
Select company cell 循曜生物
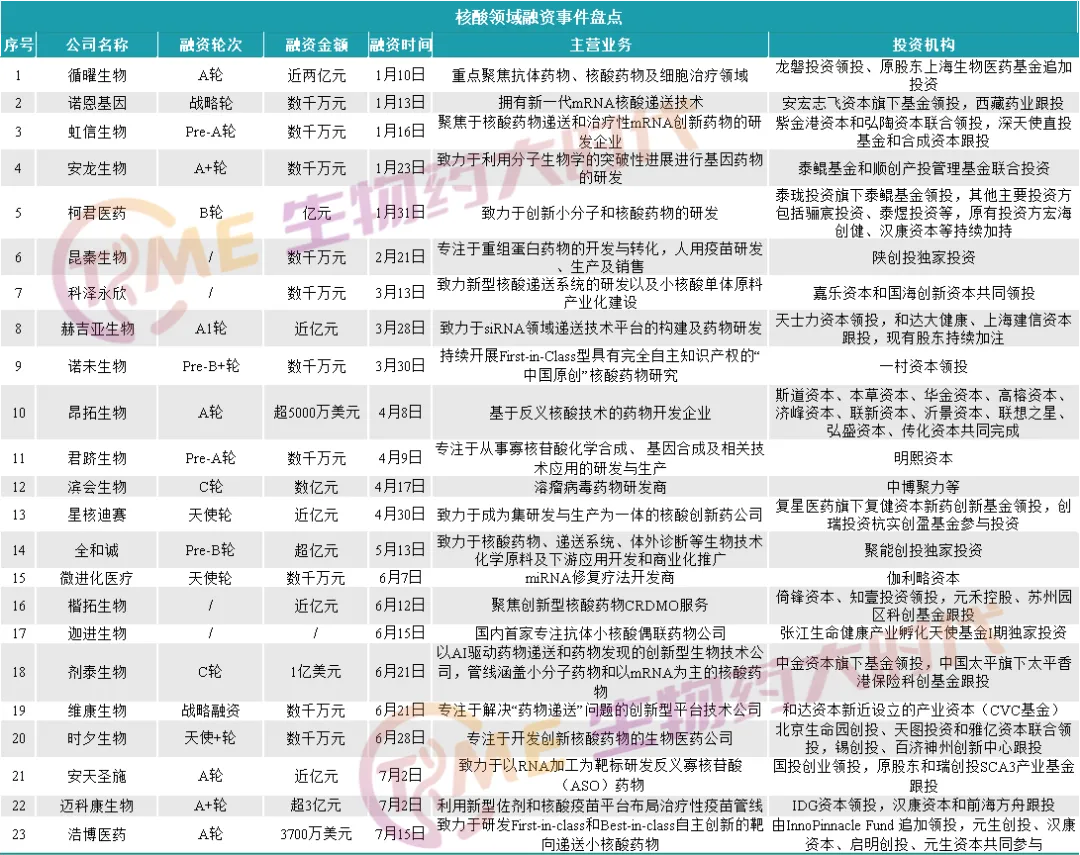click(97, 75)
